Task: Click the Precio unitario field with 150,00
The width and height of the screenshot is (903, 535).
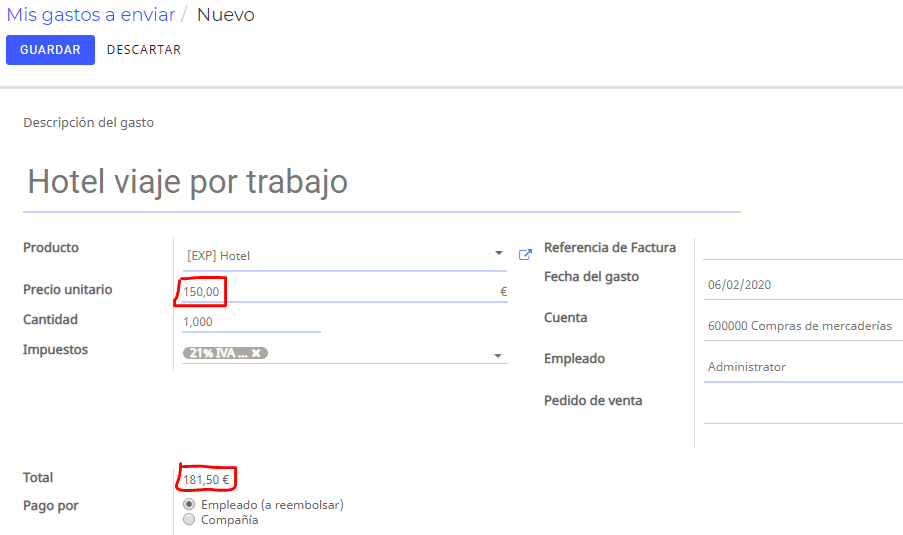Action: 345,291
